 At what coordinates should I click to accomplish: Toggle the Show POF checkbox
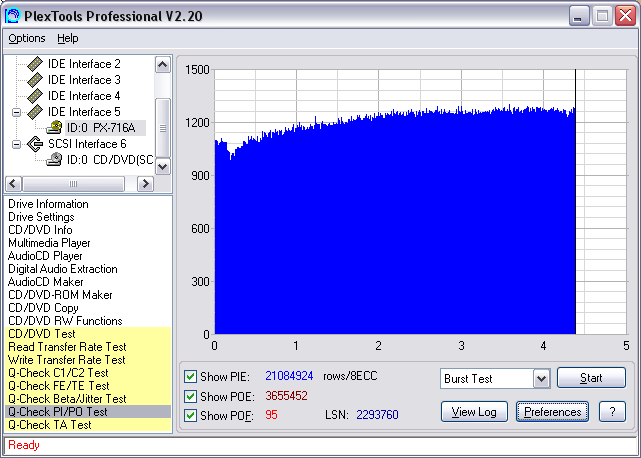pyautogui.click(x=190, y=415)
